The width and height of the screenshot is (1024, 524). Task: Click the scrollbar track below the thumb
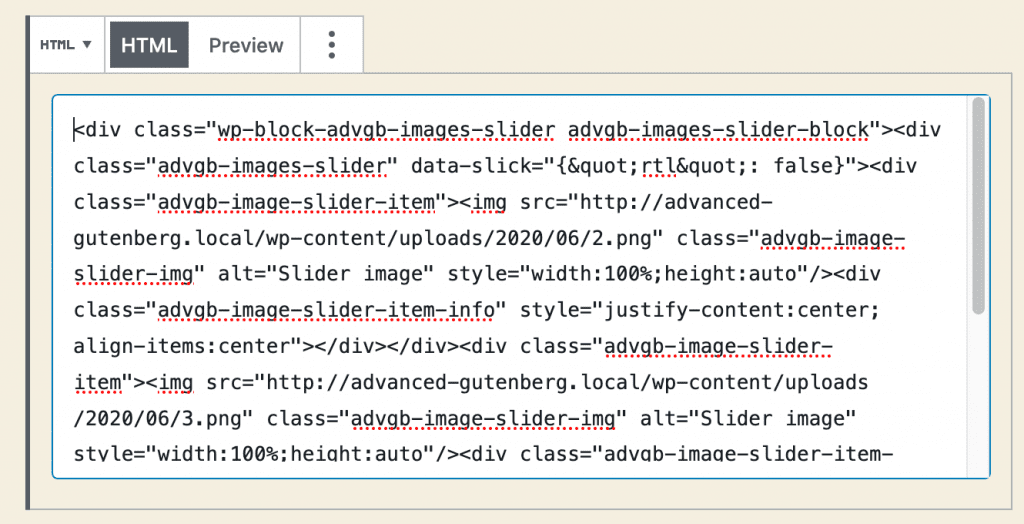pyautogui.click(x=978, y=400)
